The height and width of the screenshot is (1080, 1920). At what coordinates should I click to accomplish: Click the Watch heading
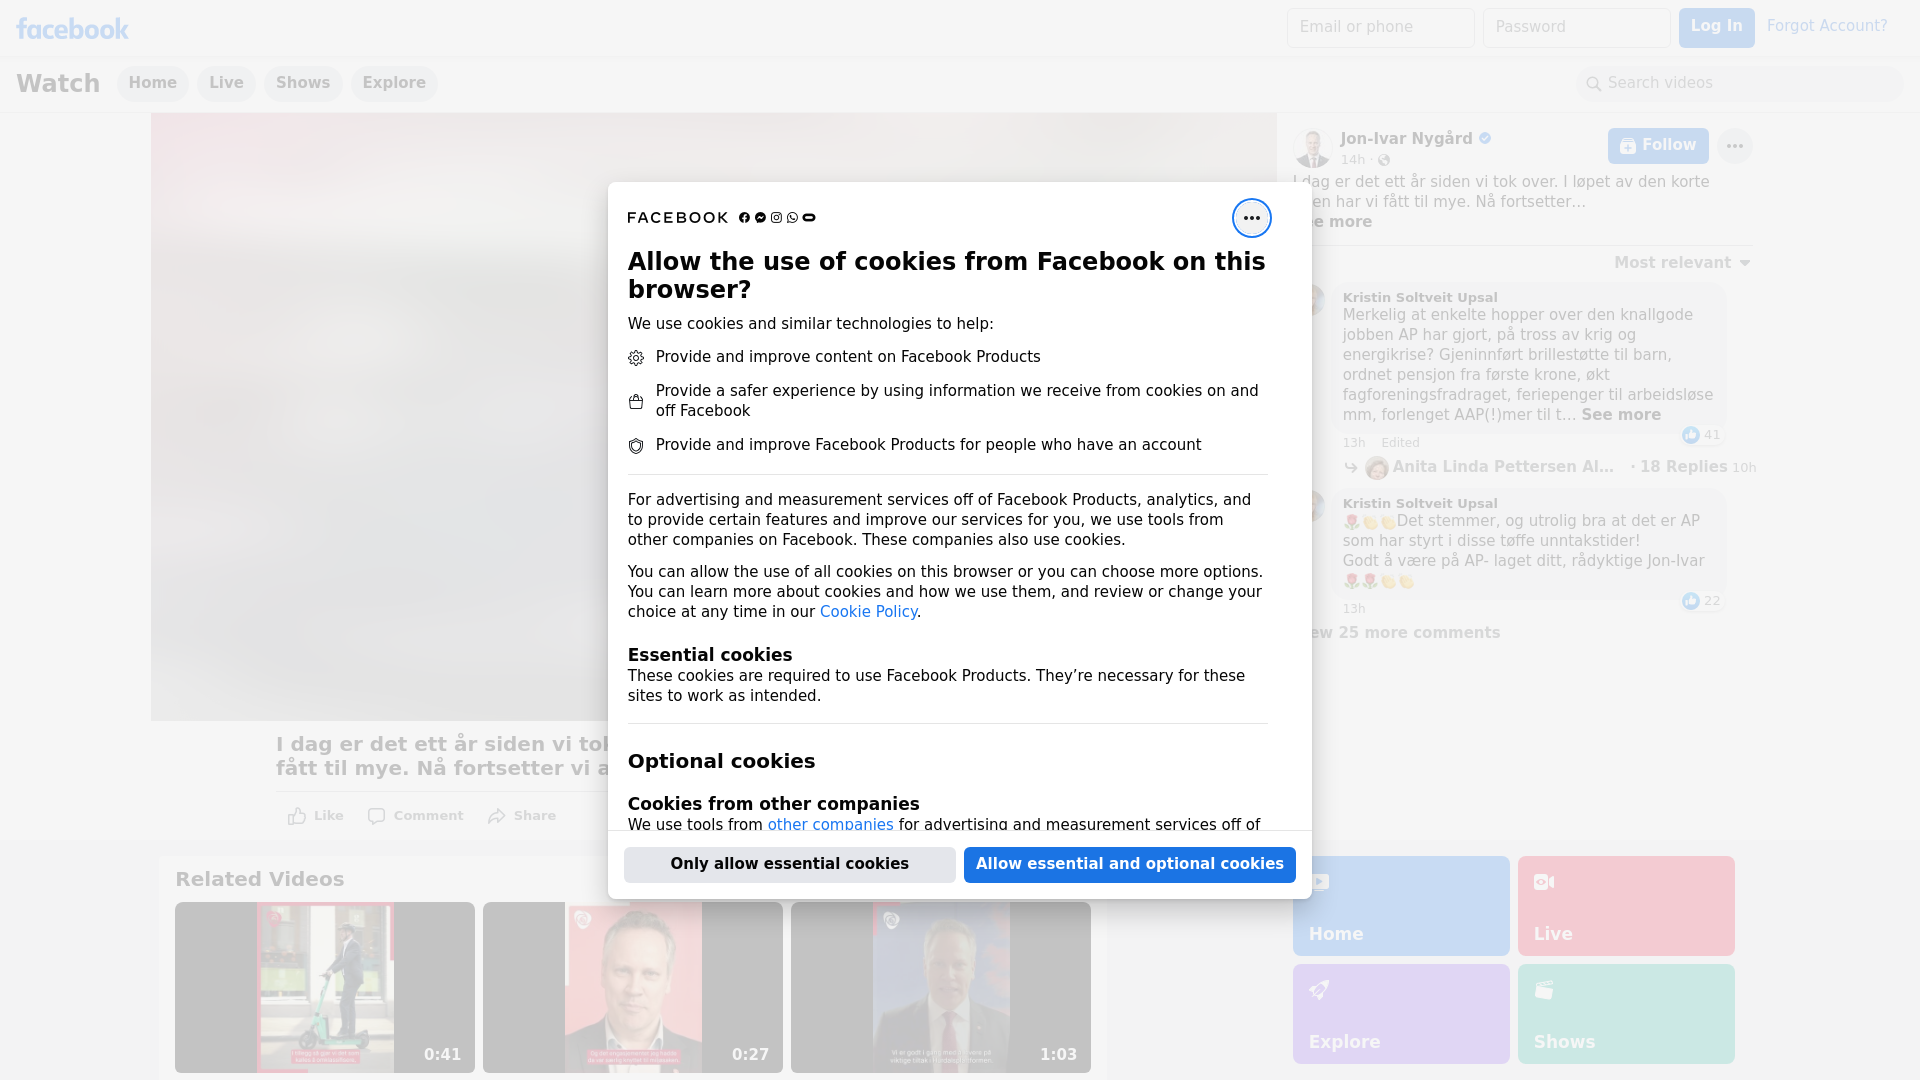point(58,83)
